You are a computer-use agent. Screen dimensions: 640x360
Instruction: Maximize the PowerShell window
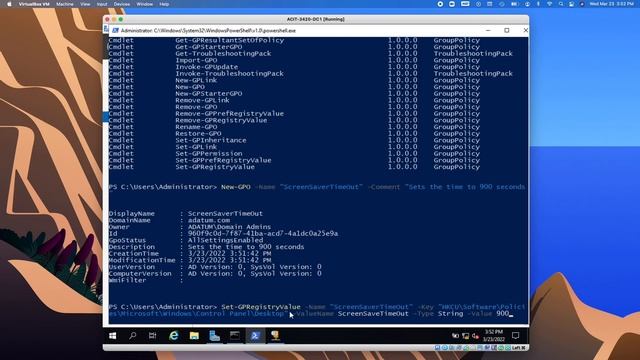click(507, 30)
